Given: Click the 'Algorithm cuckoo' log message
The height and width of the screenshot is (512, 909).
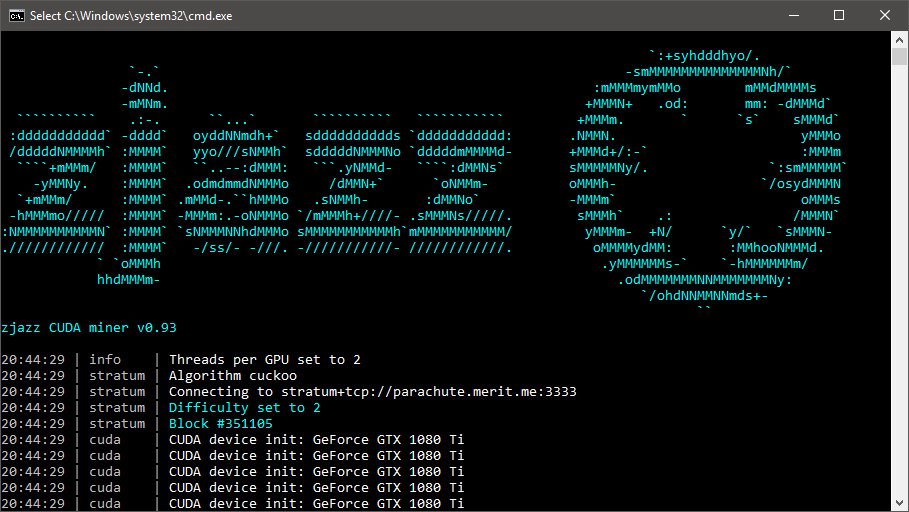Looking at the screenshot, I should click(x=232, y=376).
